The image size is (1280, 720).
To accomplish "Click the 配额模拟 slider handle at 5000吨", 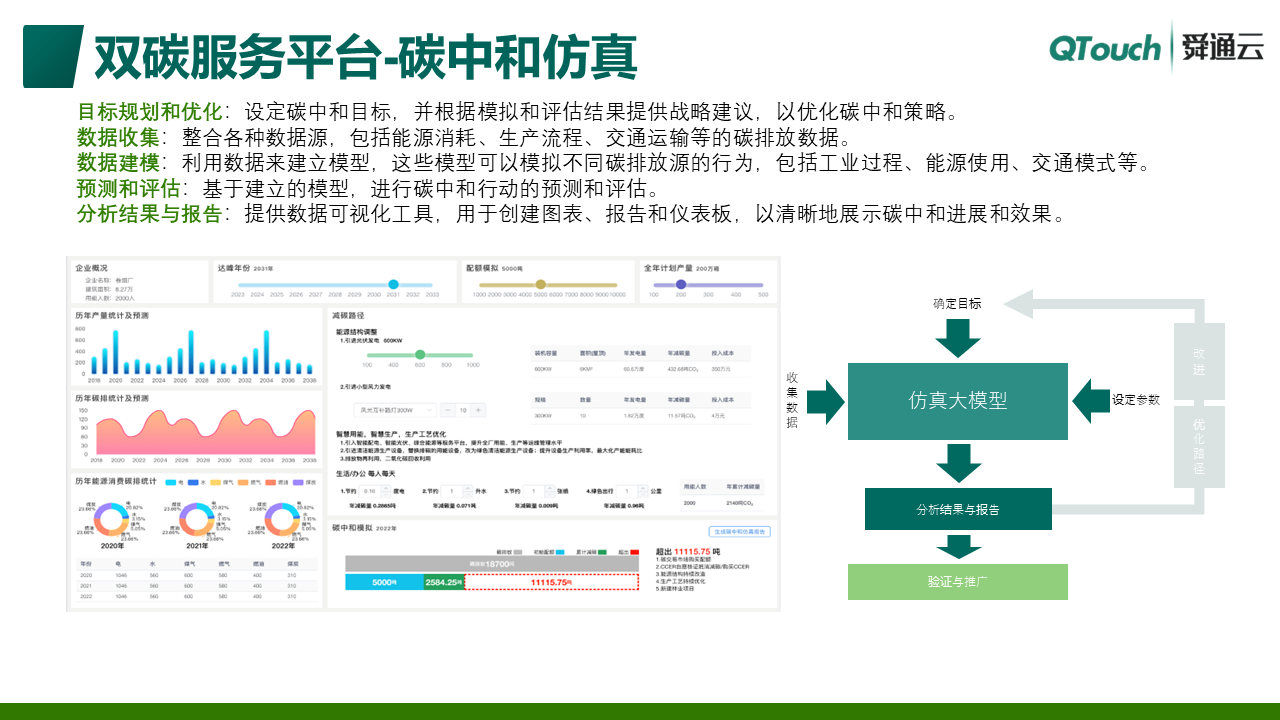I will click(x=540, y=284).
